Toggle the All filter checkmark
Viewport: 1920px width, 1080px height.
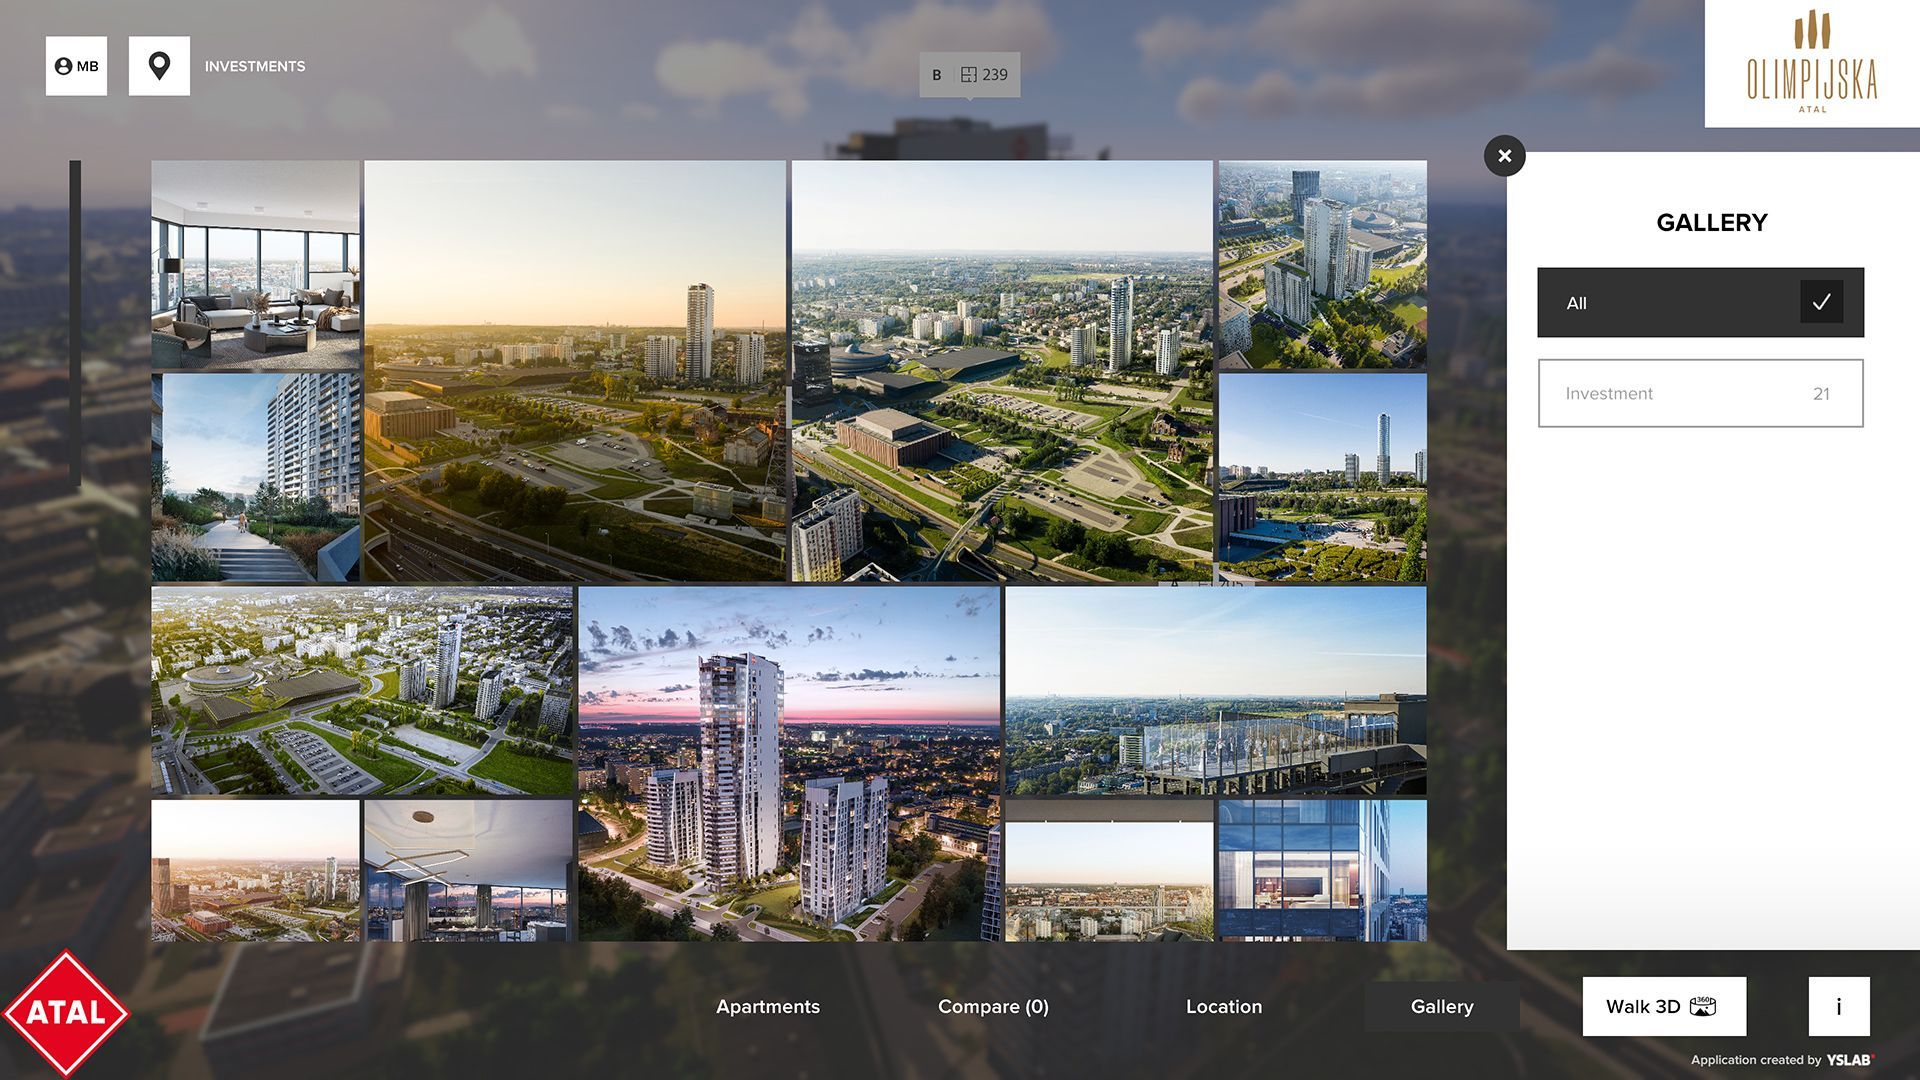coord(1821,302)
